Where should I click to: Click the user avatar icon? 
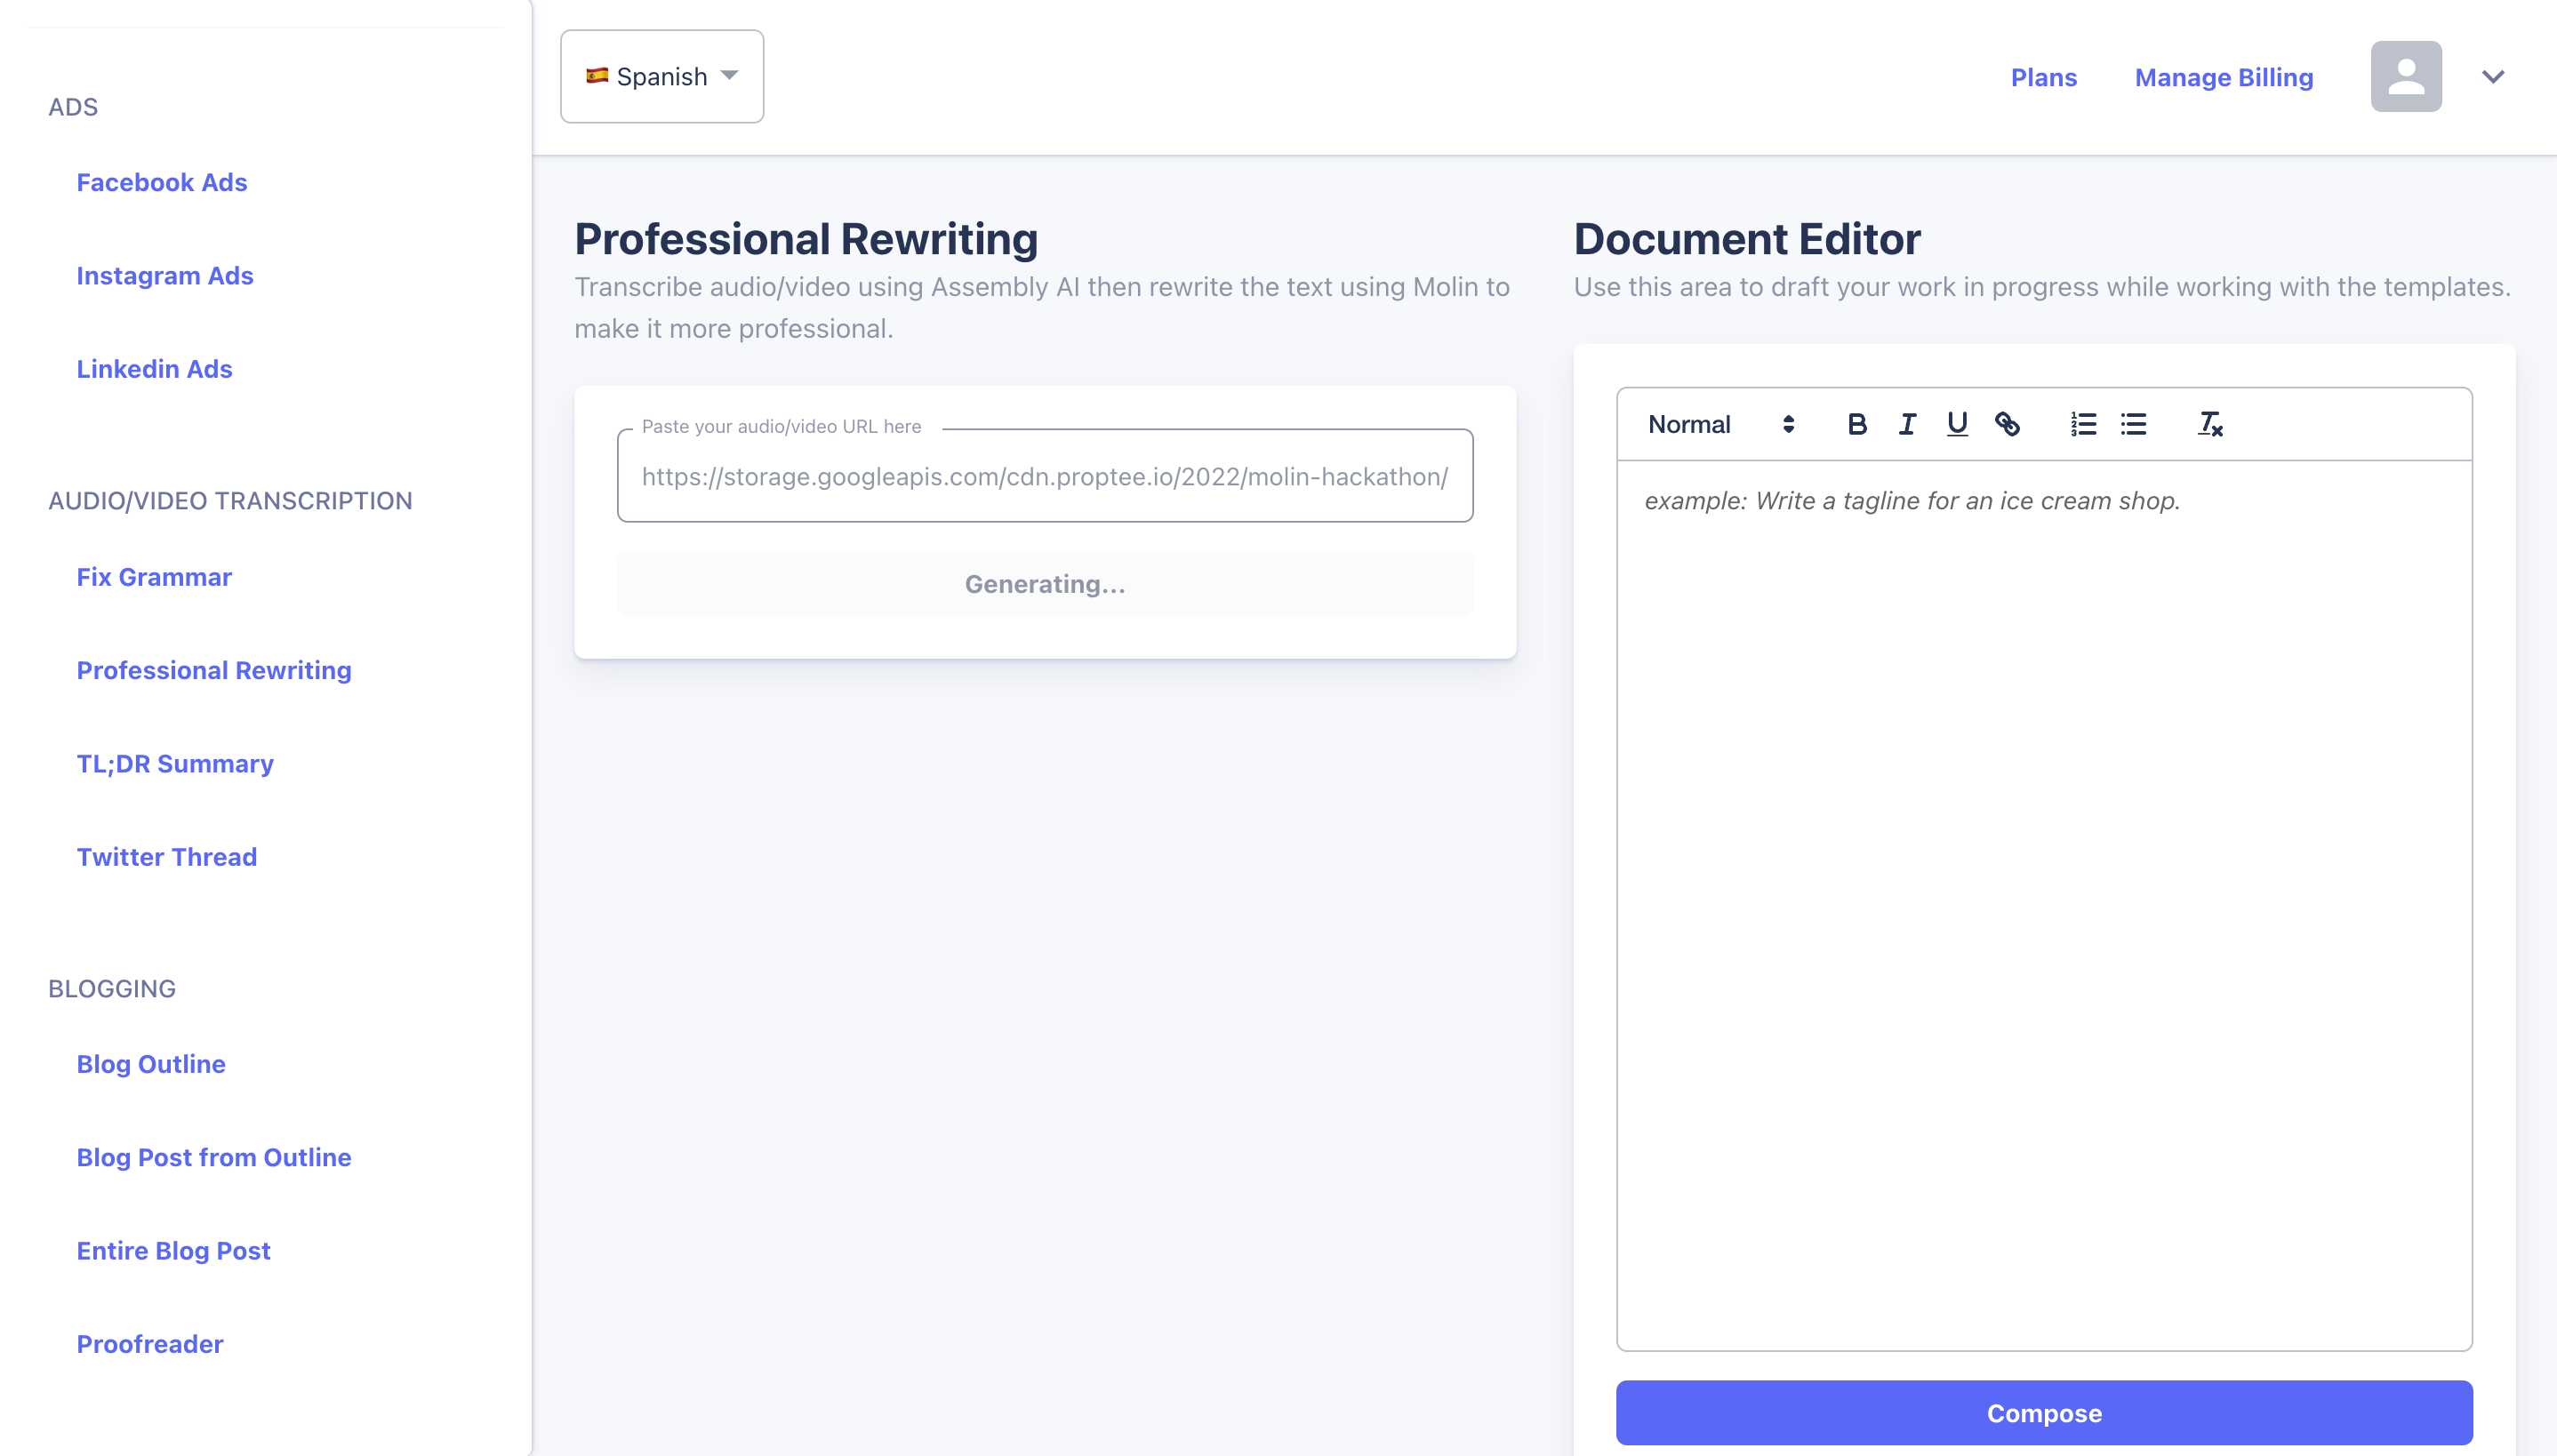pos(2405,77)
